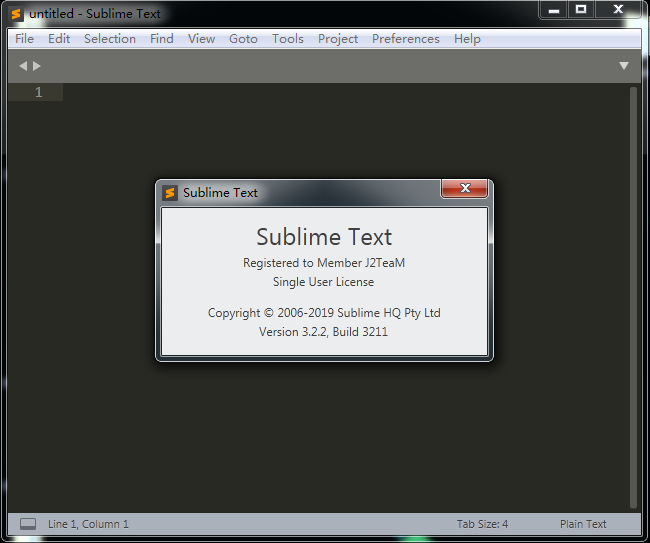
Task: Click the 'Version 3.2.2, Build 3211' text
Action: 323,332
